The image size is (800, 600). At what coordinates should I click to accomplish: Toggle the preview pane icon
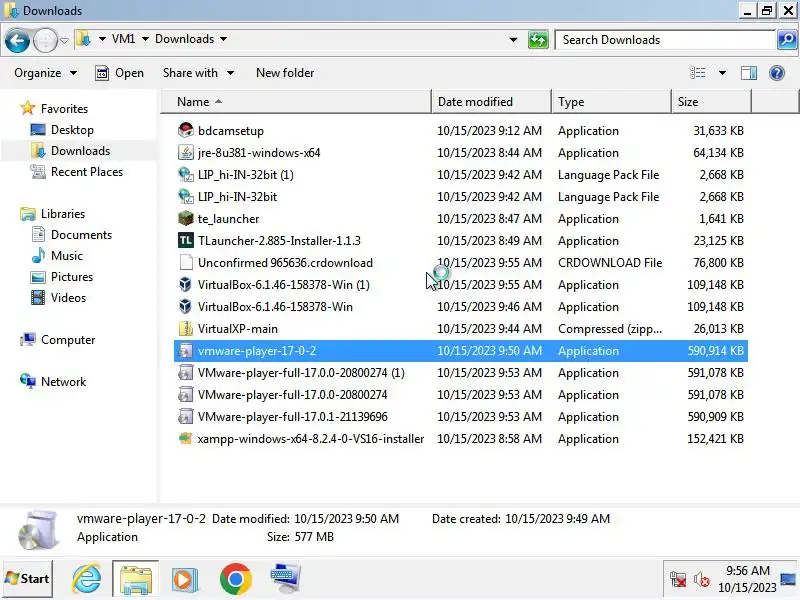pos(748,73)
